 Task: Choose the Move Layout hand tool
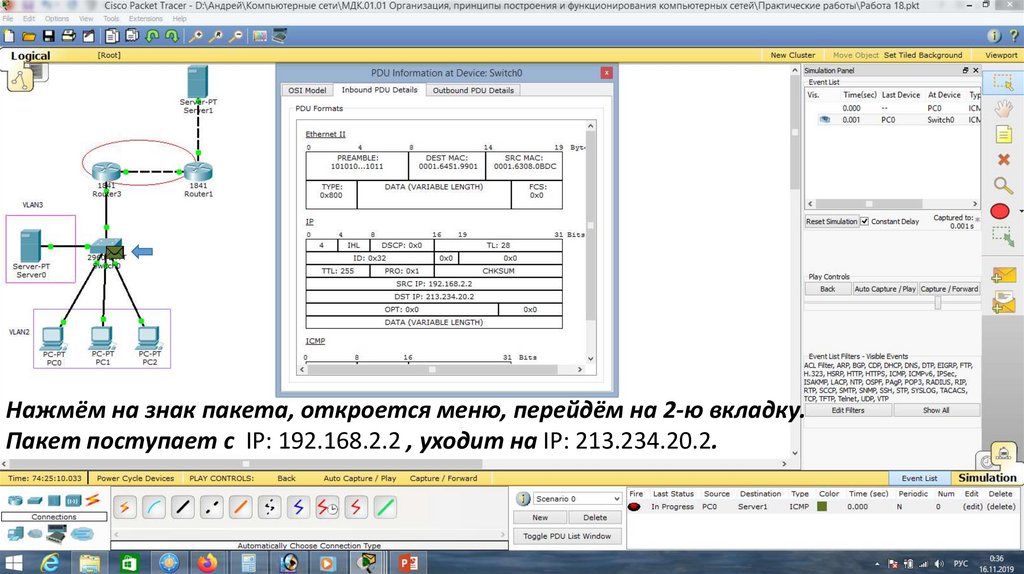(1002, 108)
